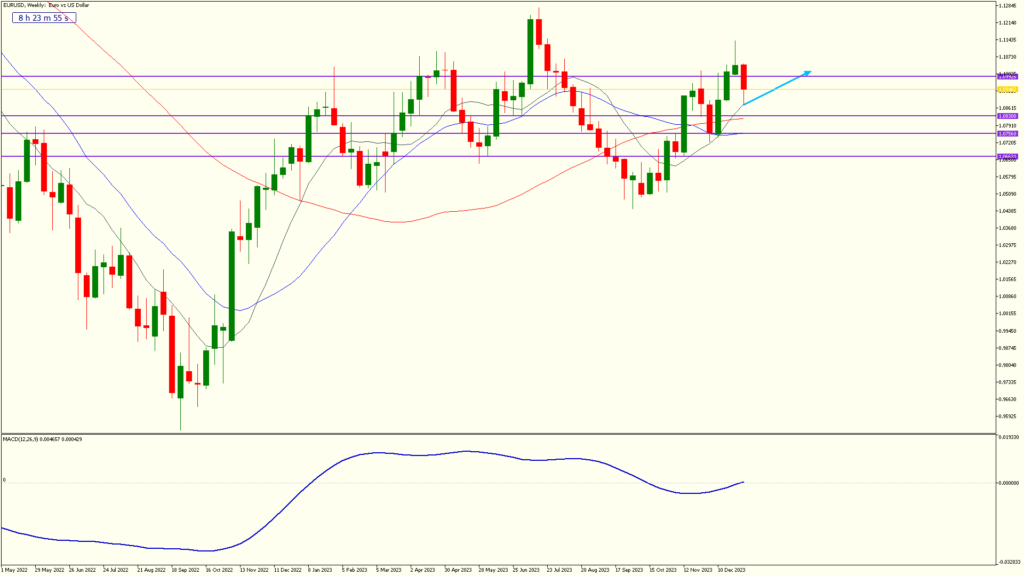The height and width of the screenshot is (576, 1024).
Task: Click the yellow current price tag
Action: pyautogui.click(x=1007, y=89)
